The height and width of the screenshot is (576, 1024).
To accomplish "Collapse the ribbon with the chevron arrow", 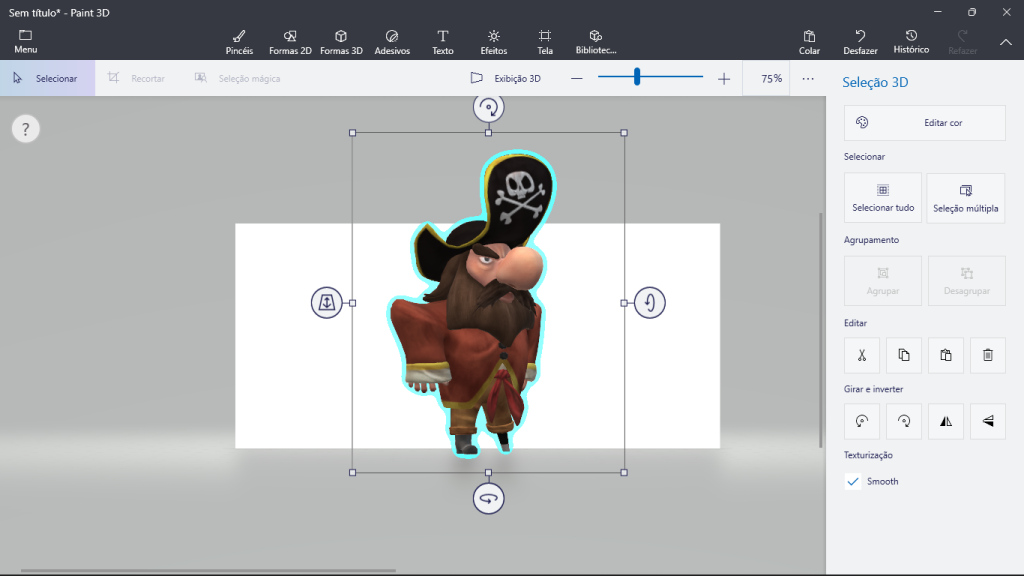I will [1005, 42].
